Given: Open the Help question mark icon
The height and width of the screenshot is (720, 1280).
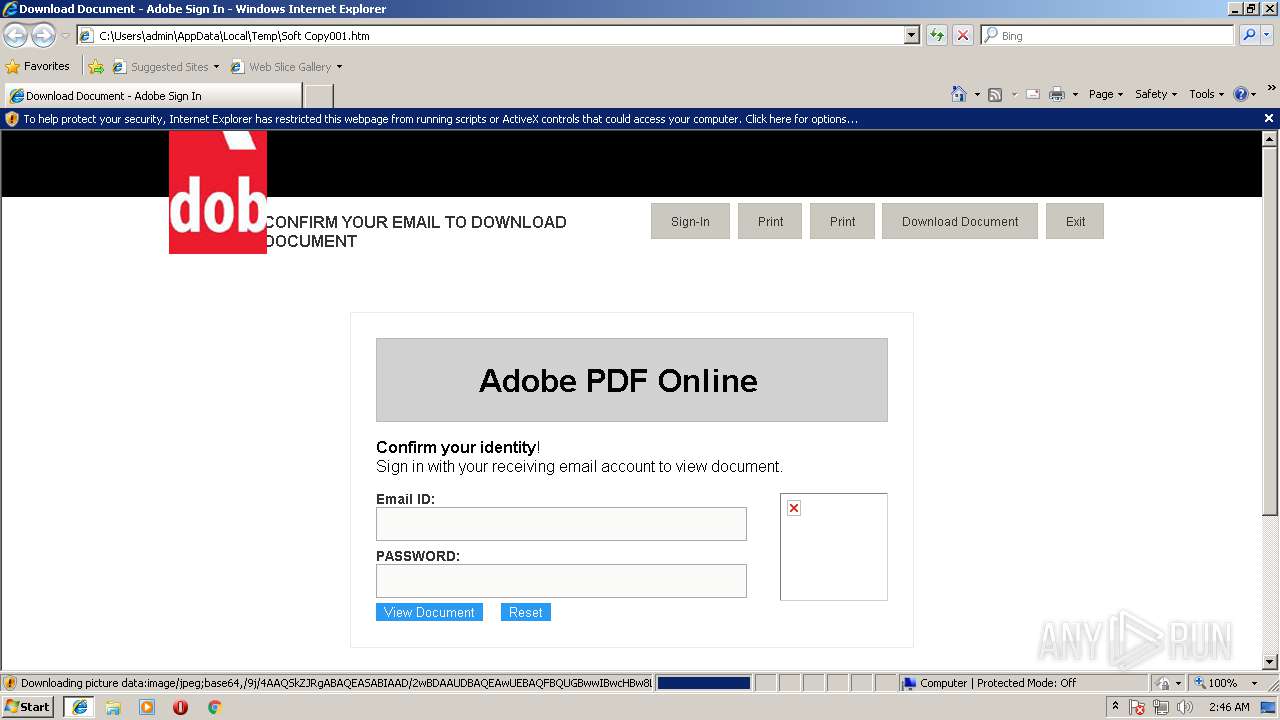Looking at the screenshot, I should pos(1241,94).
